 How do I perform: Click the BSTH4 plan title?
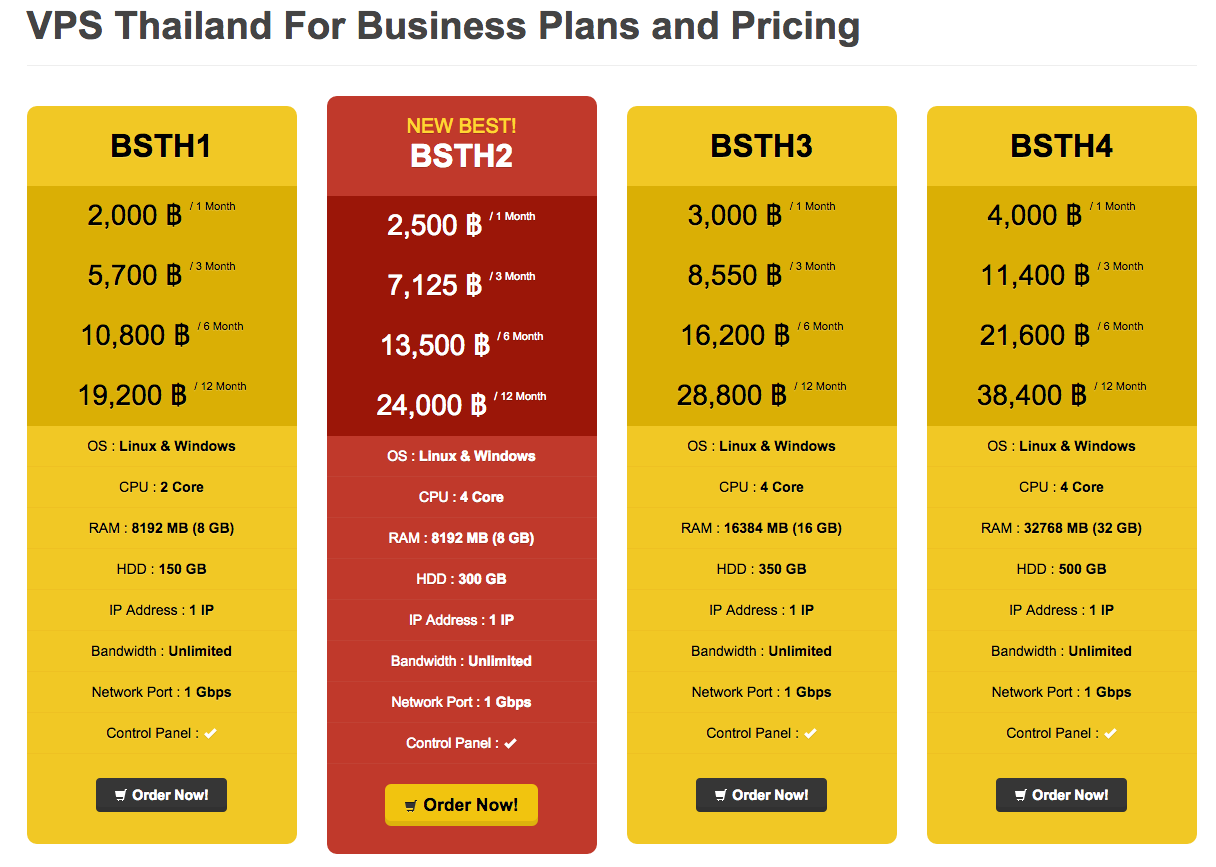1061,146
